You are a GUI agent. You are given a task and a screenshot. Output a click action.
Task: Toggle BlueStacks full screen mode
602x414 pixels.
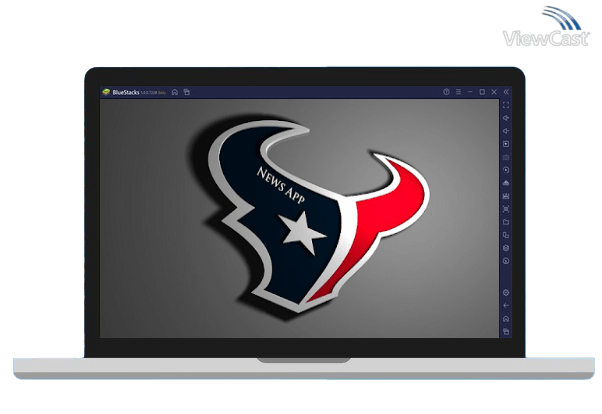(506, 105)
